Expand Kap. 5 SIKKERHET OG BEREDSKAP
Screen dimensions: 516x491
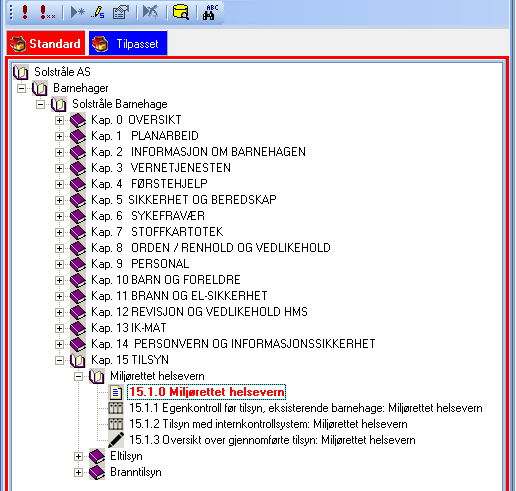[59, 200]
